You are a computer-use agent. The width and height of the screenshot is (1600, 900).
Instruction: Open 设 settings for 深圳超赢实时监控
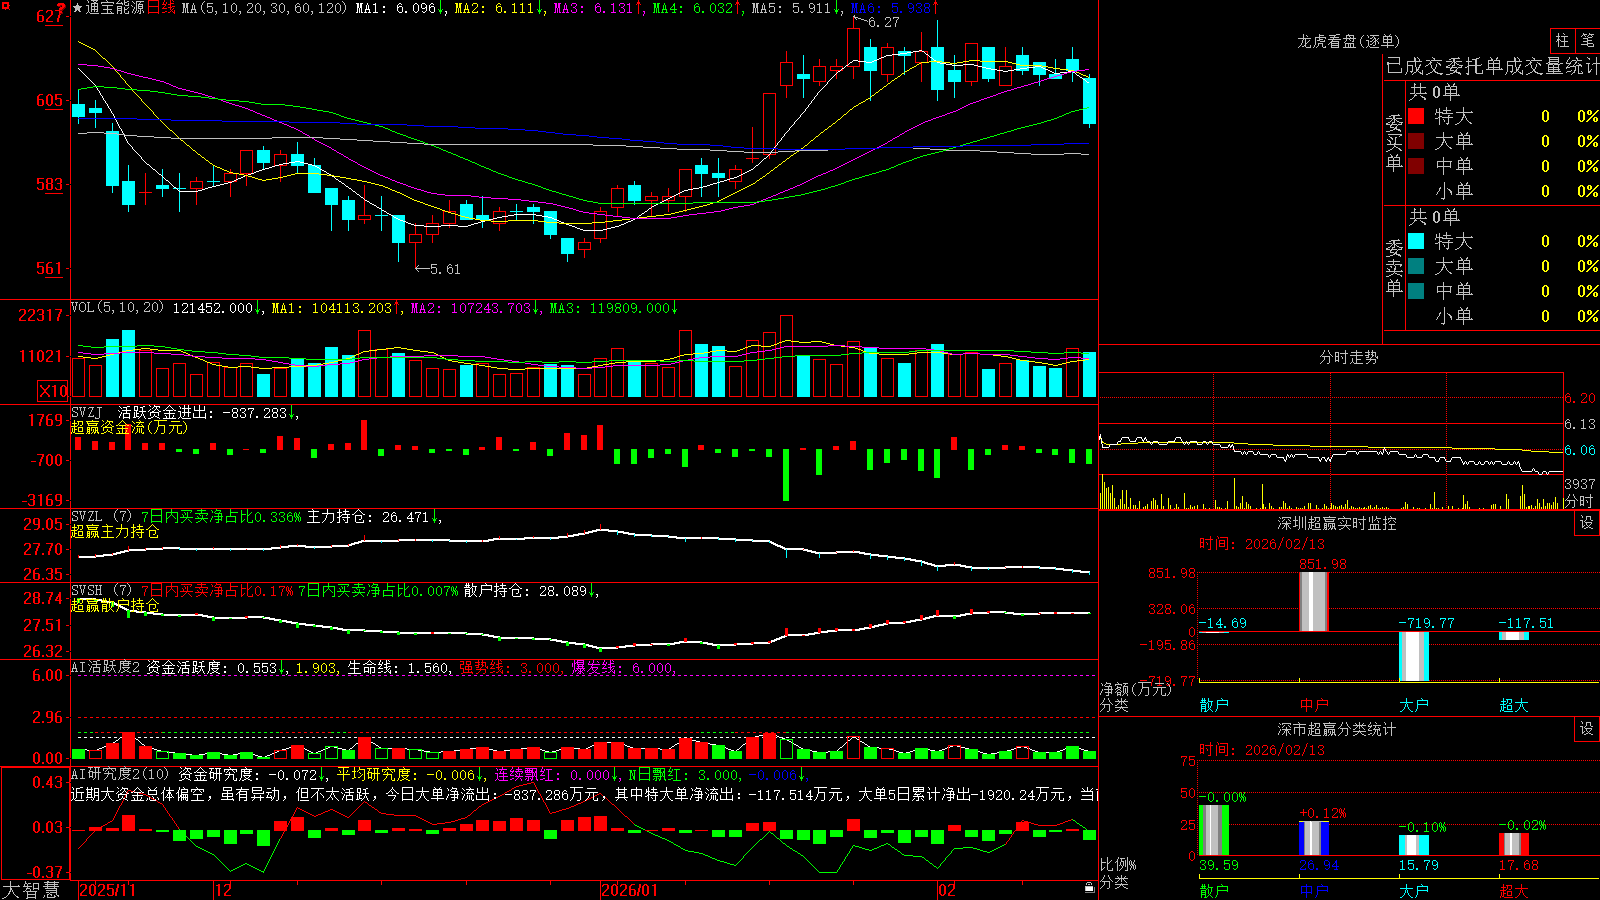1587,523
